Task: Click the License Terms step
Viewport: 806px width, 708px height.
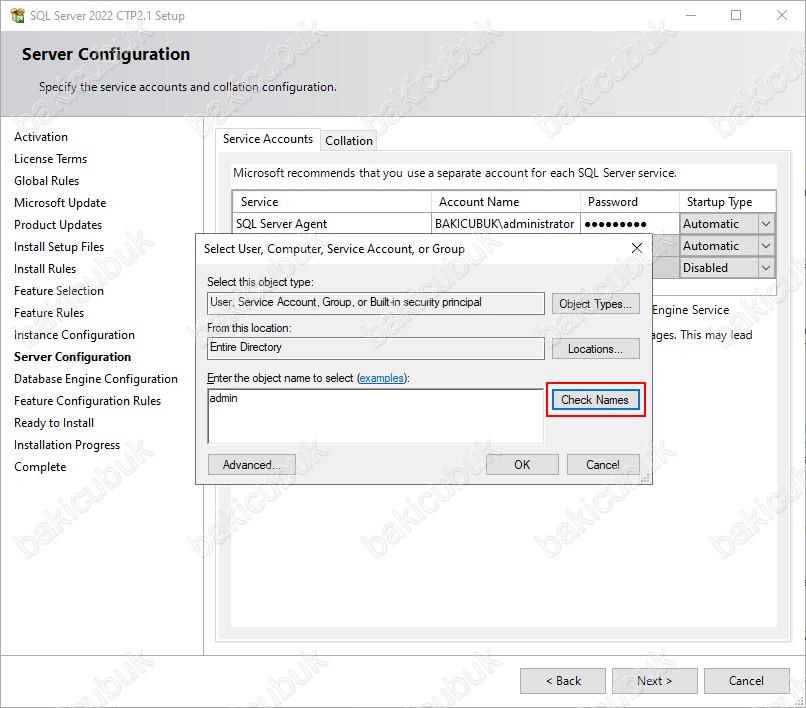Action: click(x=50, y=159)
